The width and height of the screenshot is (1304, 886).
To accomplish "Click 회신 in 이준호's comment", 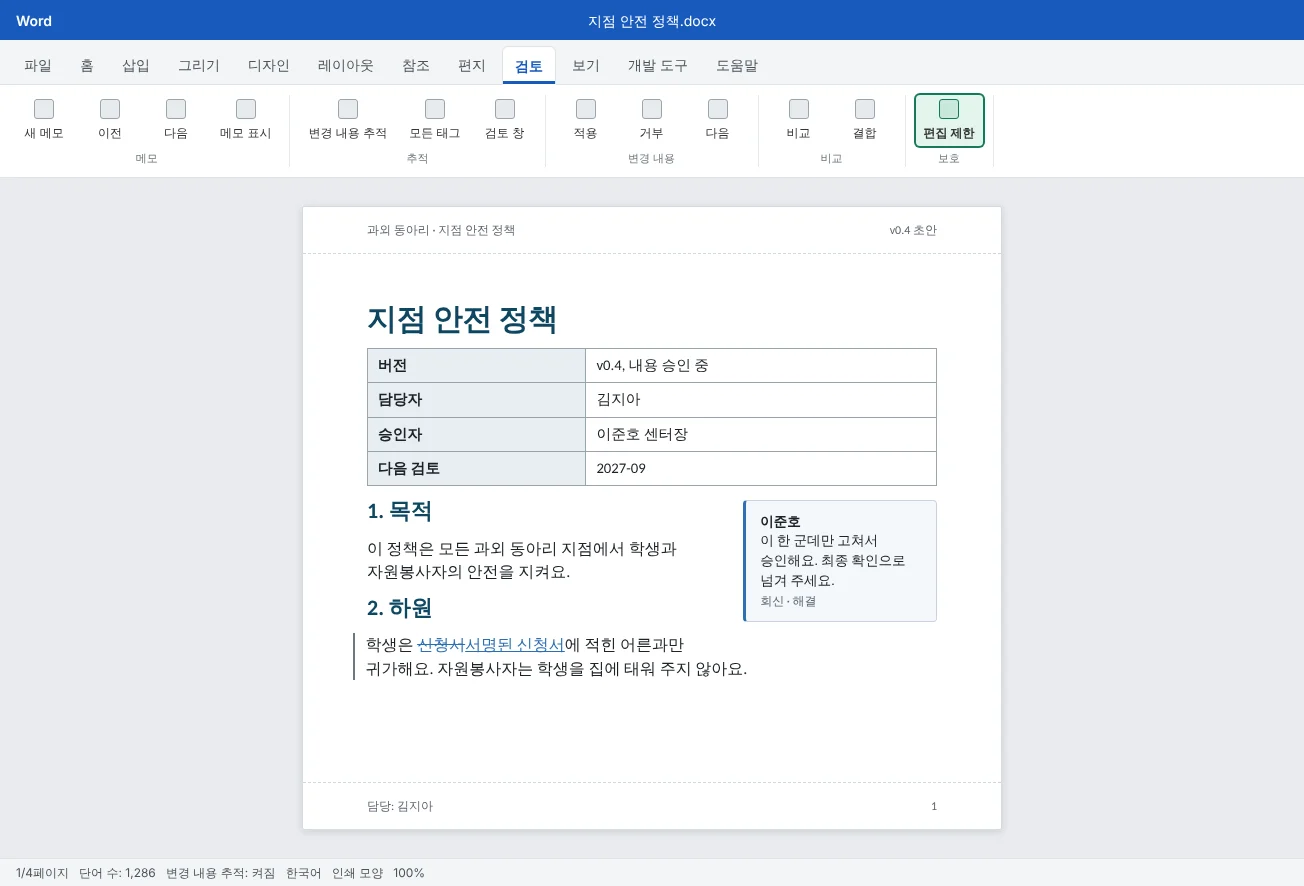I will pos(772,601).
